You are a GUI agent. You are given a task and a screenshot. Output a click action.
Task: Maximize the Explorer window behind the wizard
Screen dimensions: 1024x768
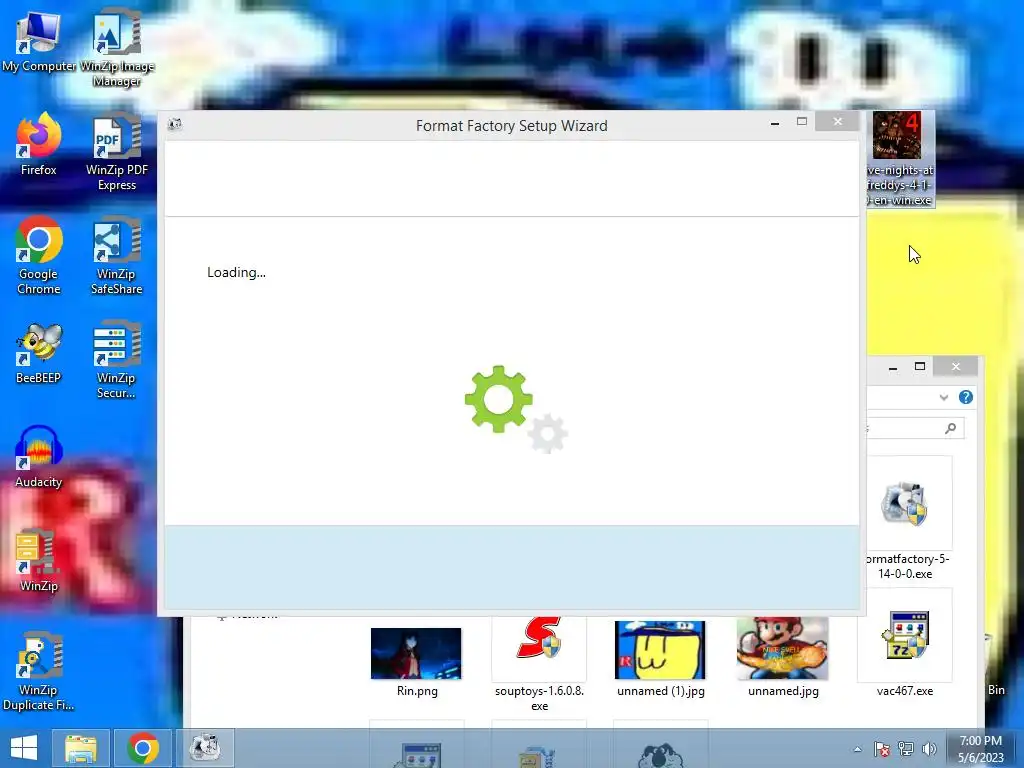coord(920,366)
